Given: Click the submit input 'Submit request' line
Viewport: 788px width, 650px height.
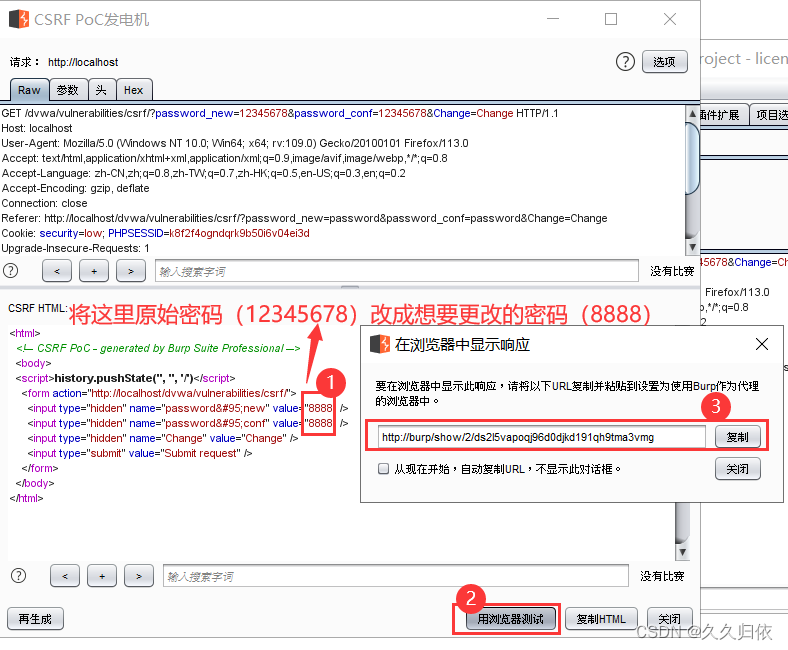Looking at the screenshot, I should pyautogui.click(x=140, y=453).
